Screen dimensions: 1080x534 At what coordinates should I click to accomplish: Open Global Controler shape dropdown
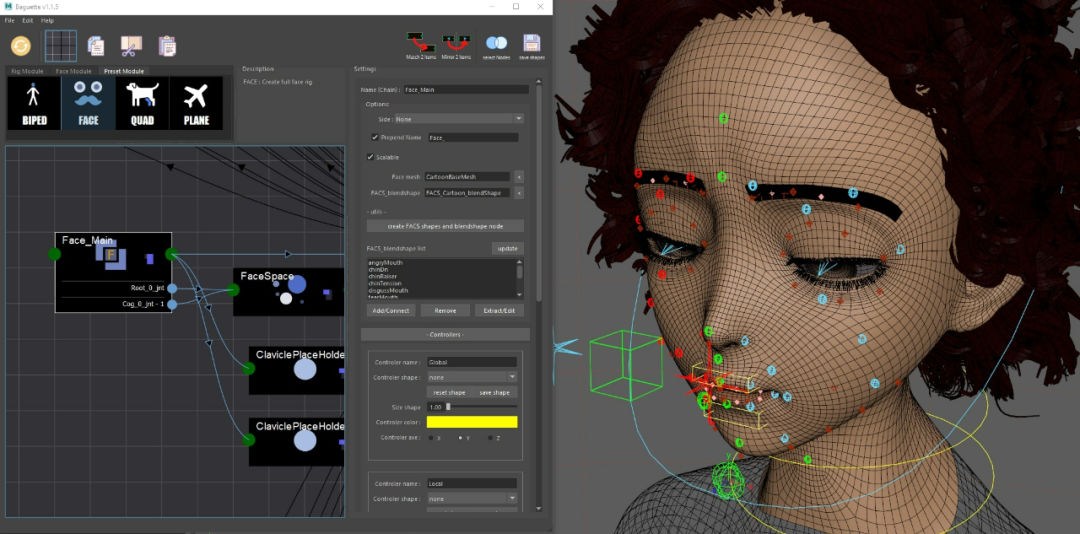[x=471, y=377]
